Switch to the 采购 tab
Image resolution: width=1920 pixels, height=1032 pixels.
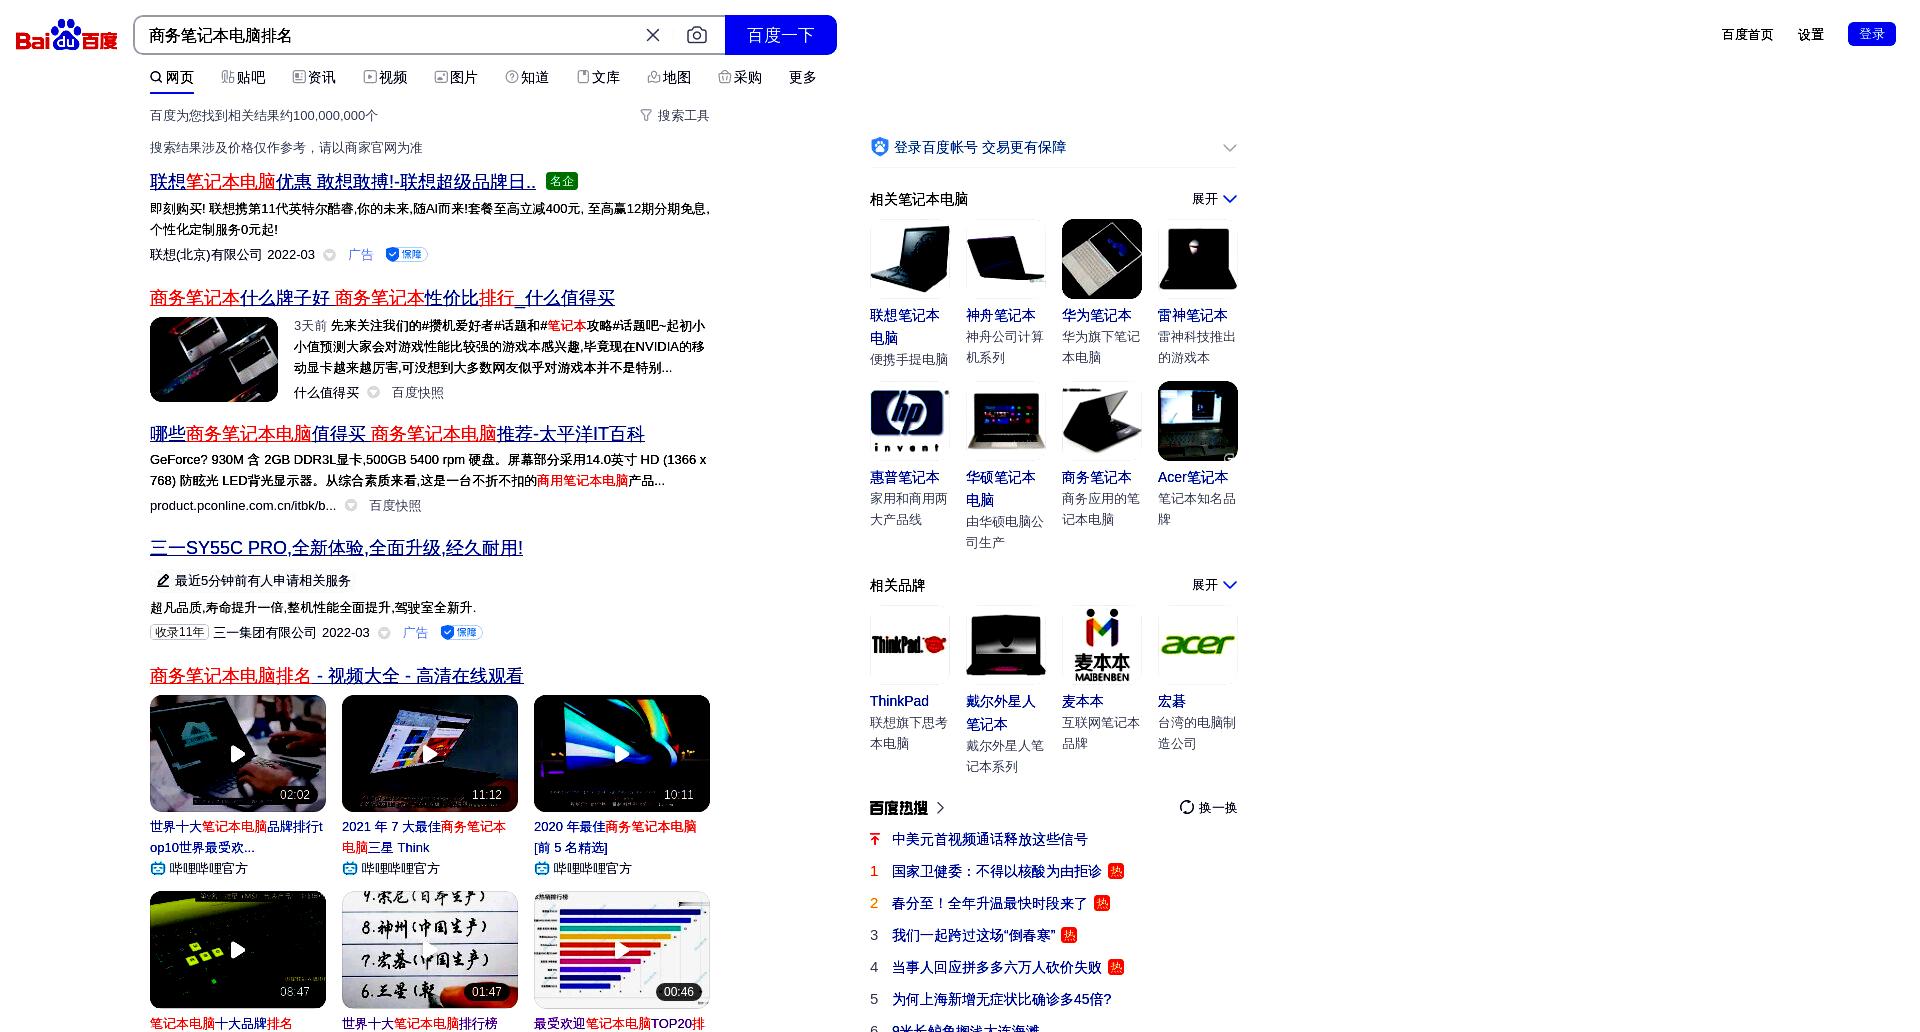[740, 77]
